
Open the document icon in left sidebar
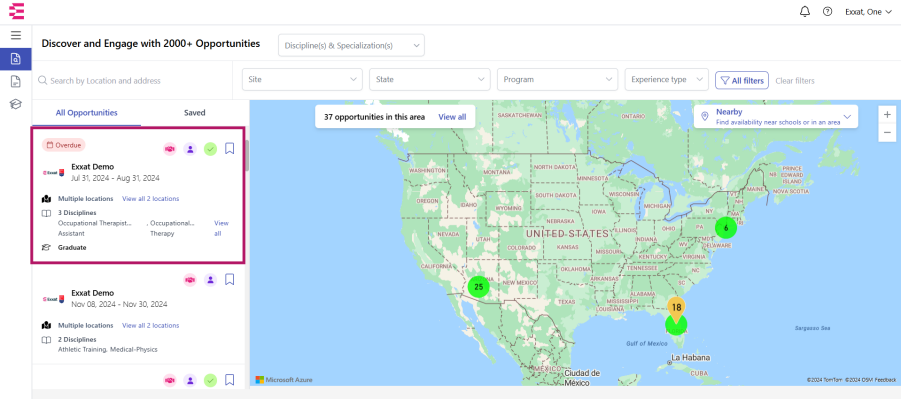[16, 81]
